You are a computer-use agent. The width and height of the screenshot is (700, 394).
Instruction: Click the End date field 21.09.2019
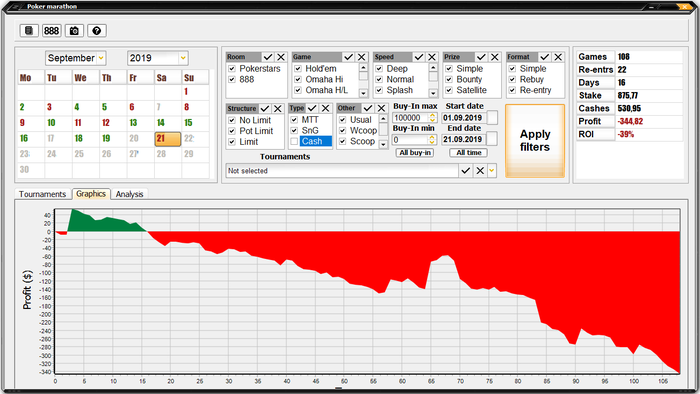[x=463, y=139]
